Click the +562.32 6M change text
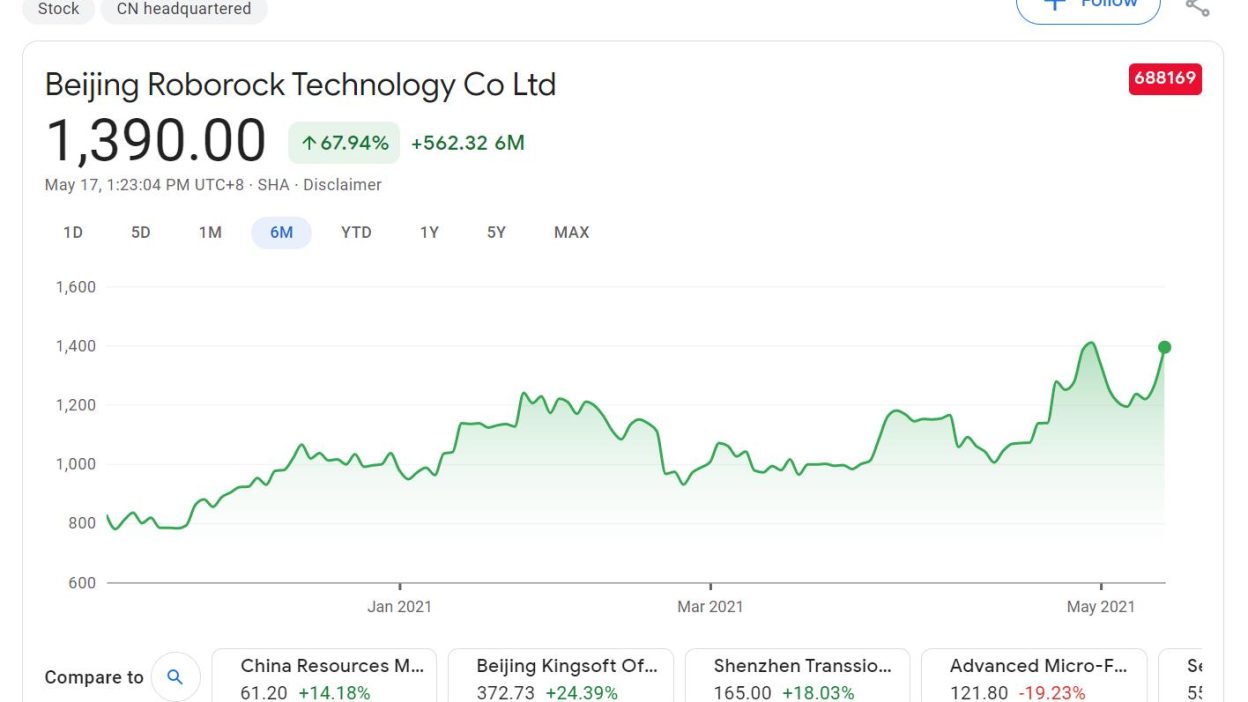1248x702 pixels. click(x=467, y=143)
